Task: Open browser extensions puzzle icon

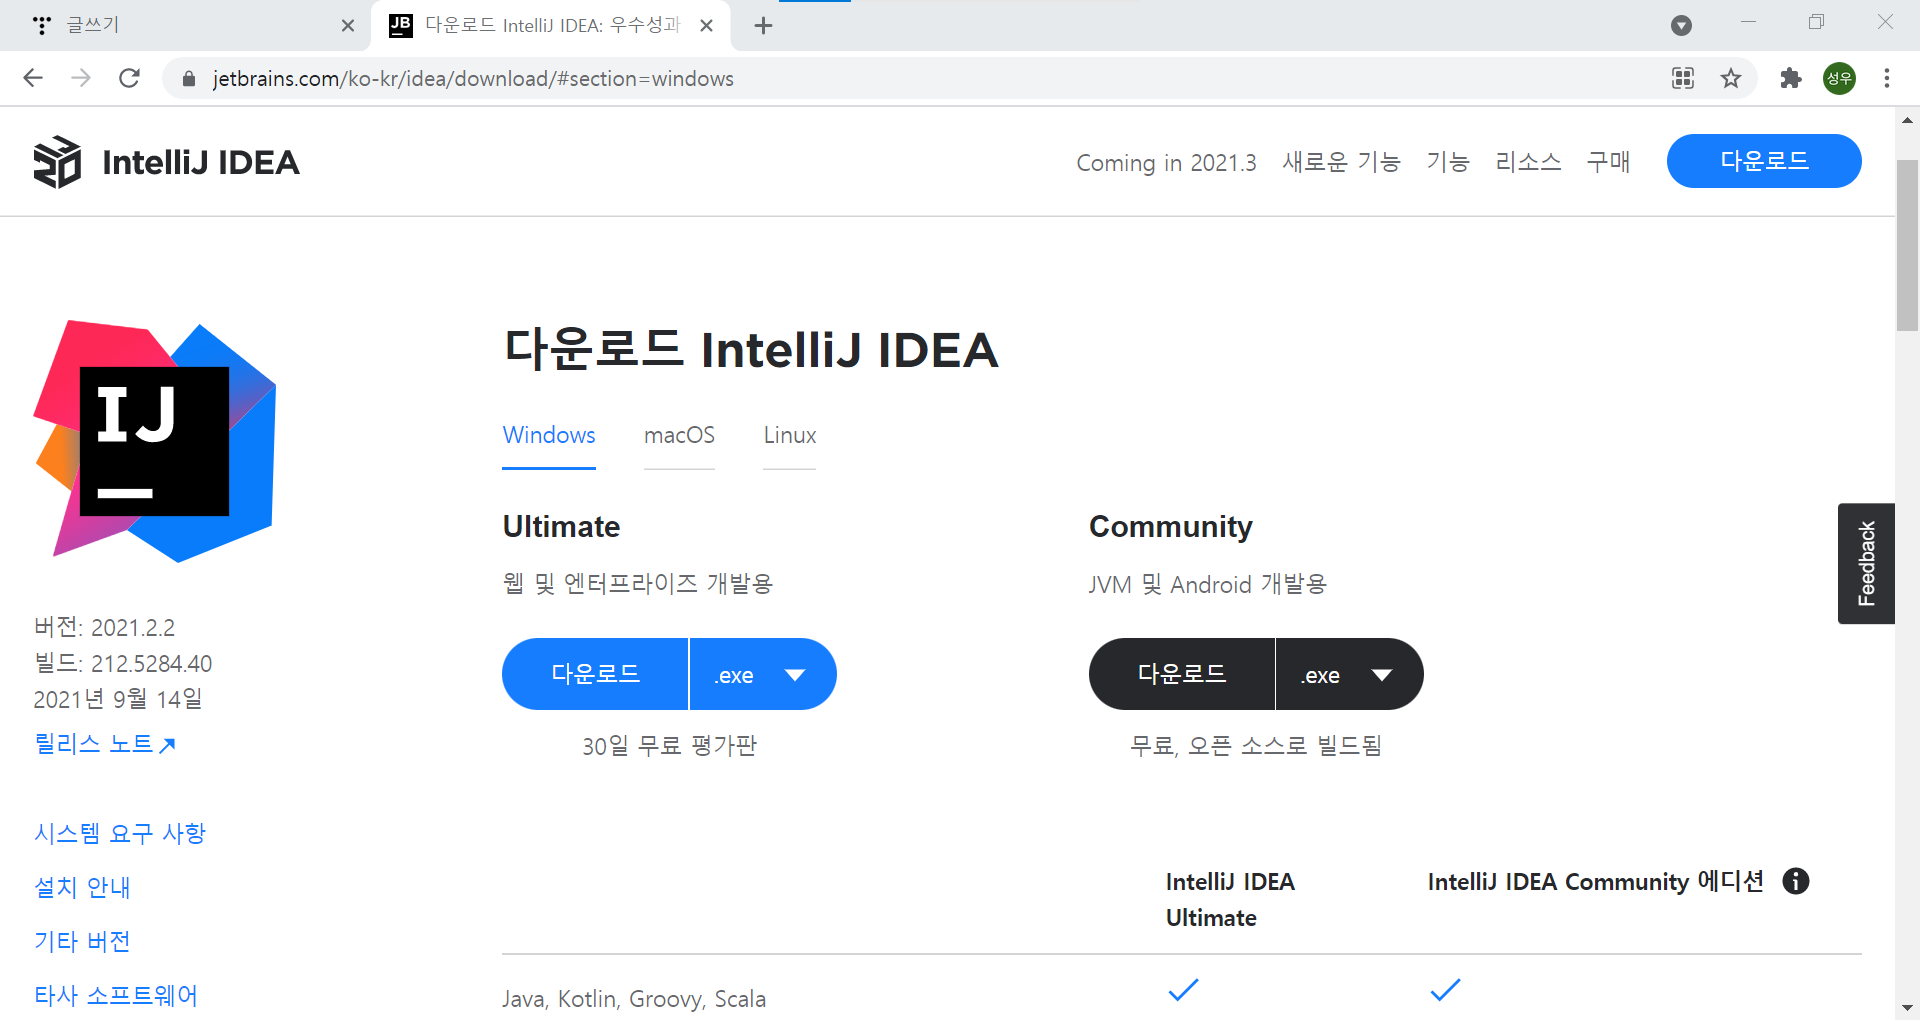Action: [x=1790, y=78]
